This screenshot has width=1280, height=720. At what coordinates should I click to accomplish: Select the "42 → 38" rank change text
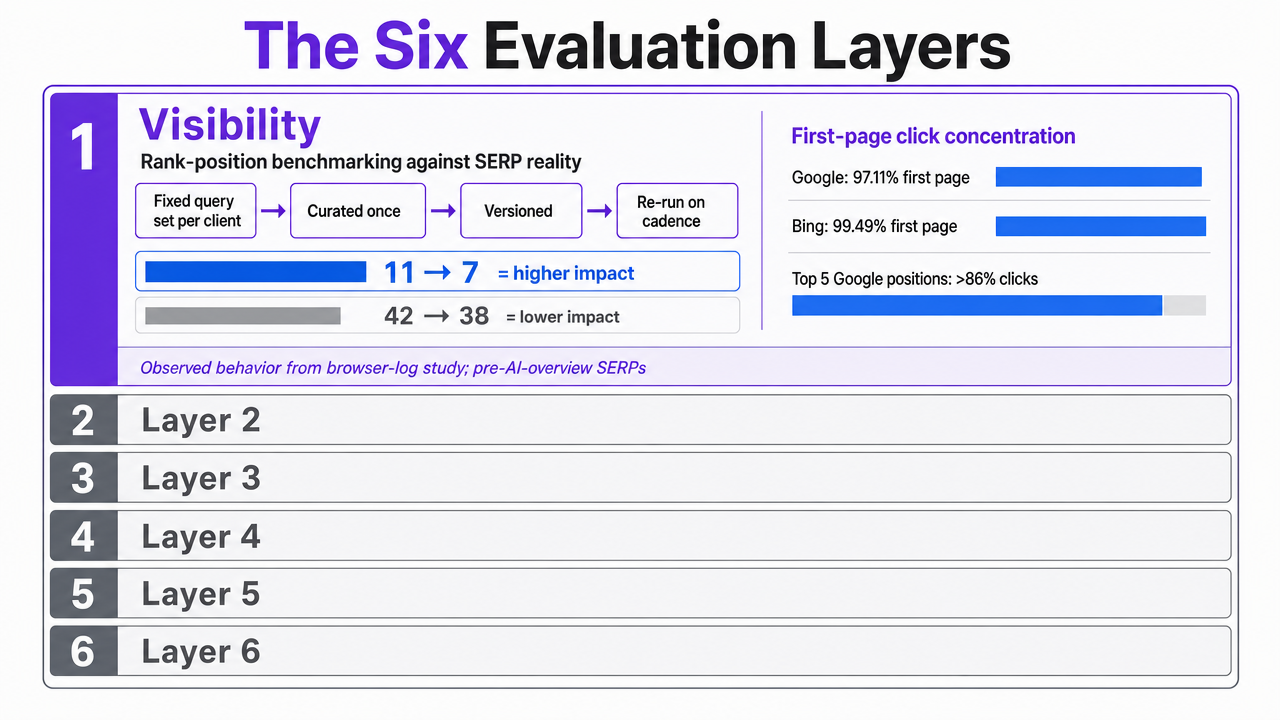pyautogui.click(x=437, y=316)
